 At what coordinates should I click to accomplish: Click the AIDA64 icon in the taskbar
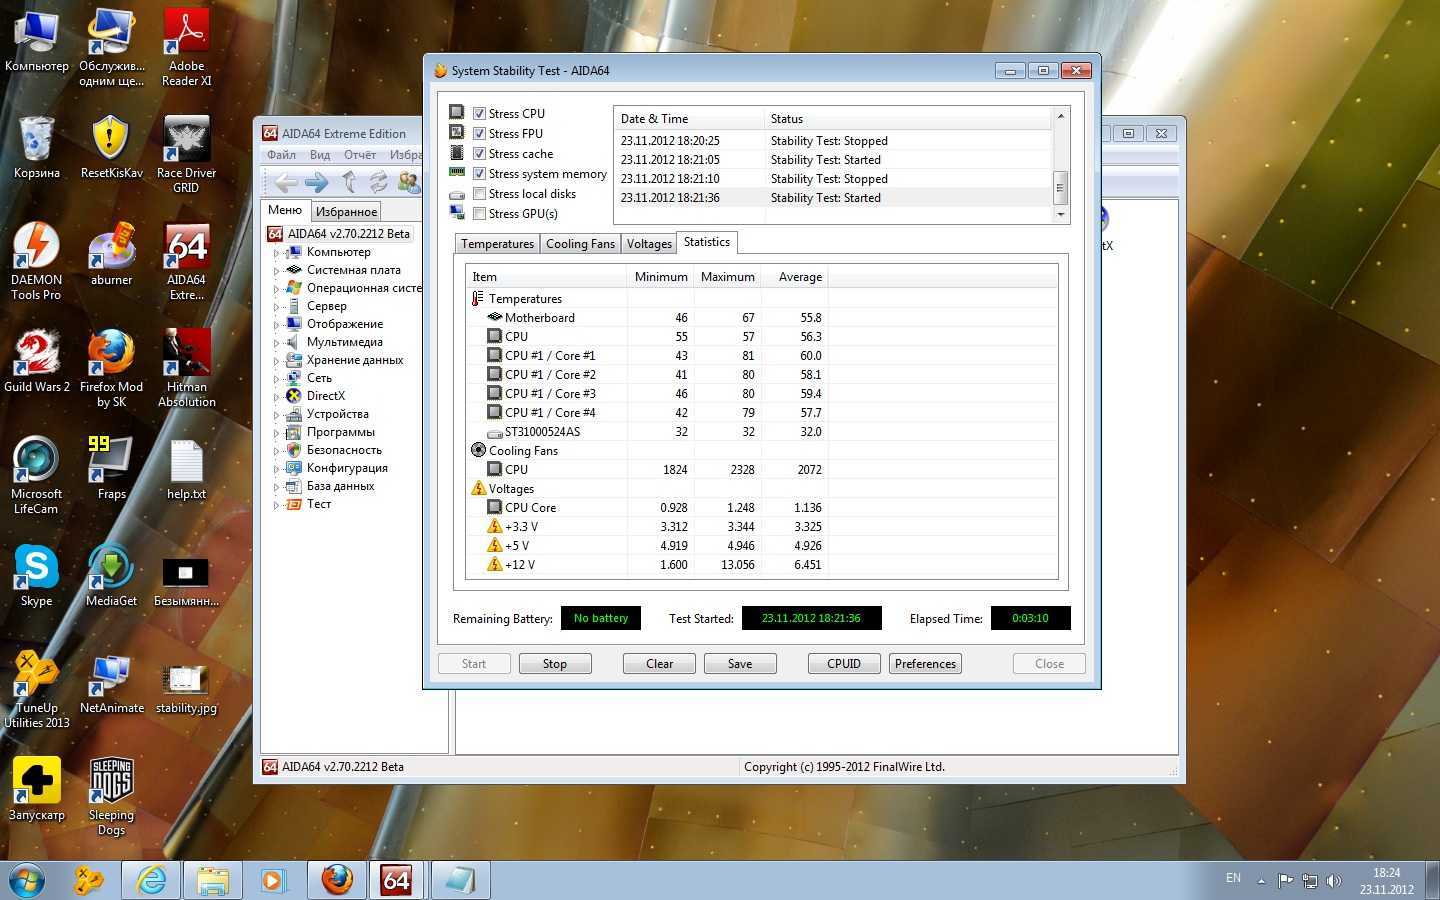[x=396, y=880]
